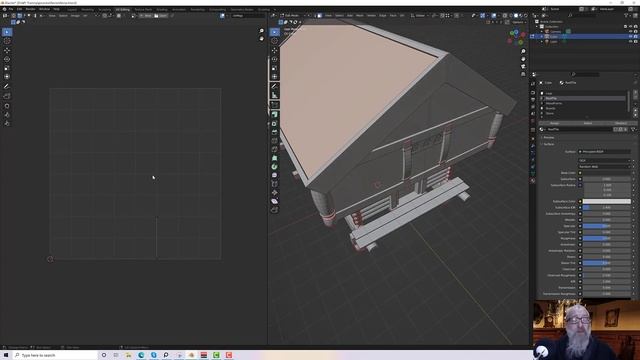Viewport: 640px width, 360px height.
Task: Click the Open image button in the UV editor
Action: 161,16
